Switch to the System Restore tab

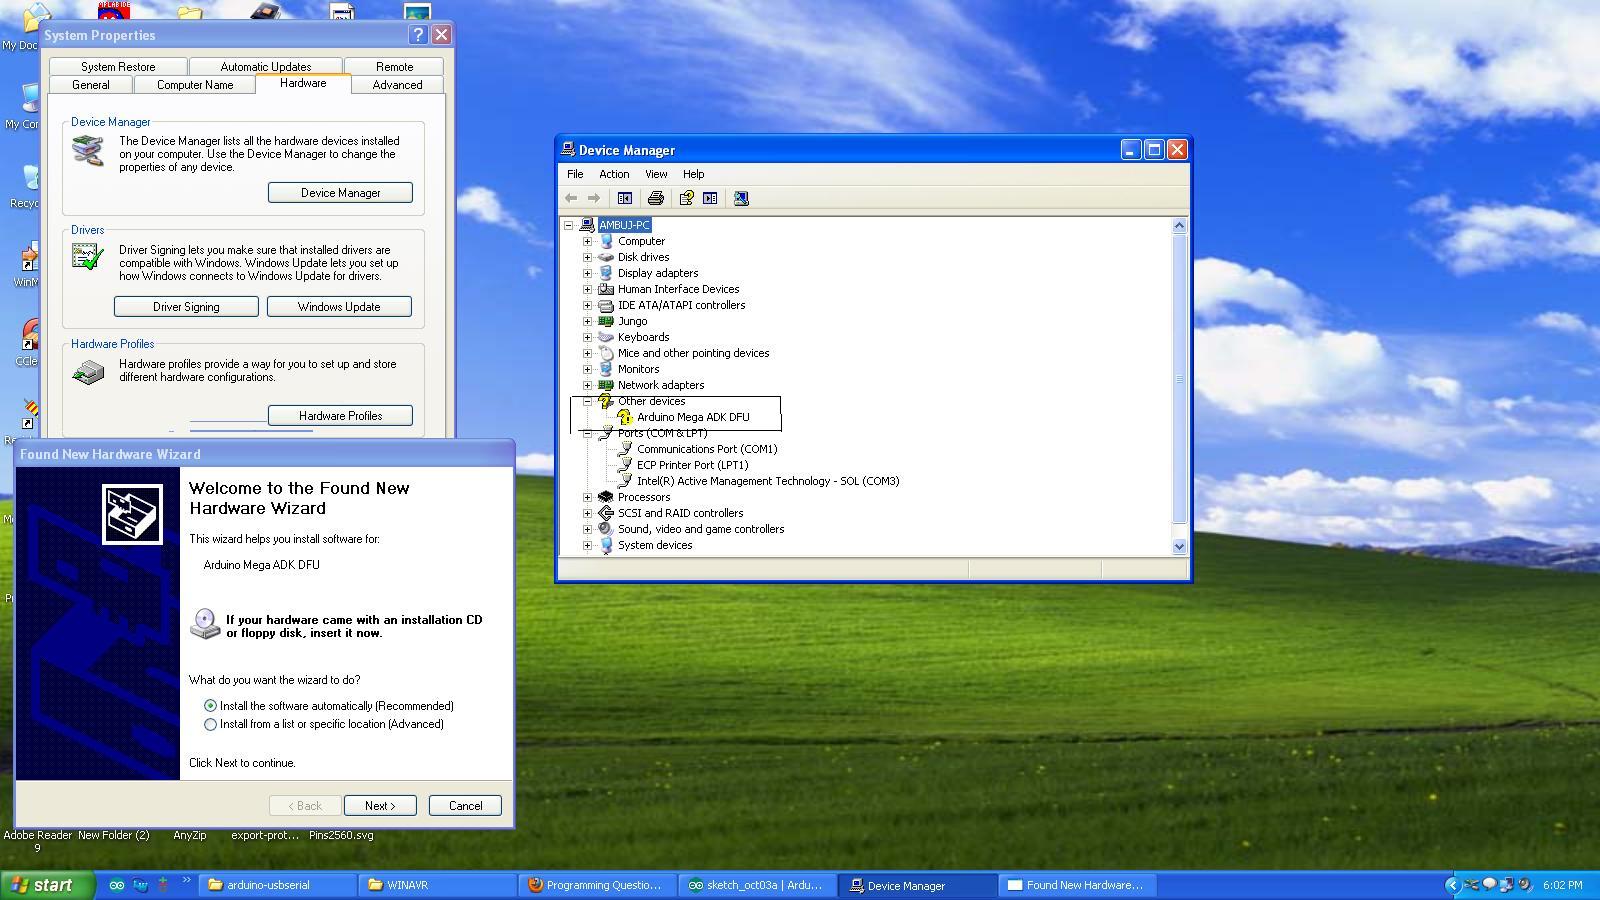(x=118, y=67)
